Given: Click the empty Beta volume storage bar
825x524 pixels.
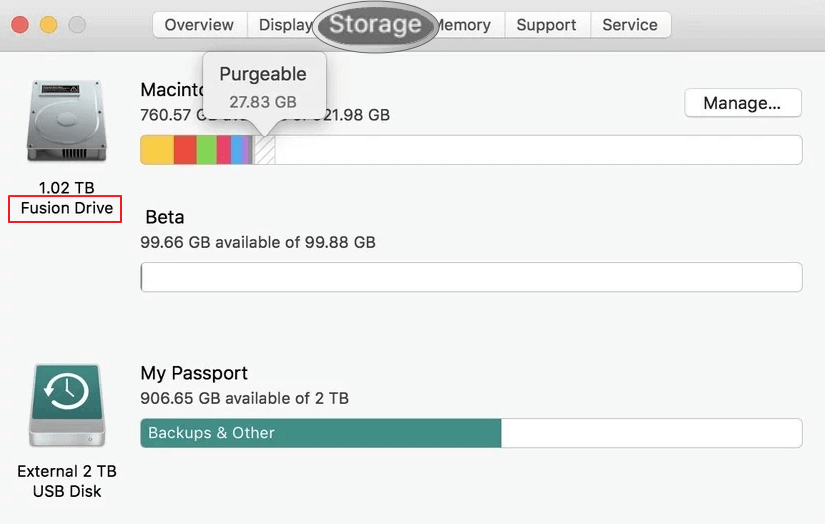Looking at the screenshot, I should click(471, 277).
